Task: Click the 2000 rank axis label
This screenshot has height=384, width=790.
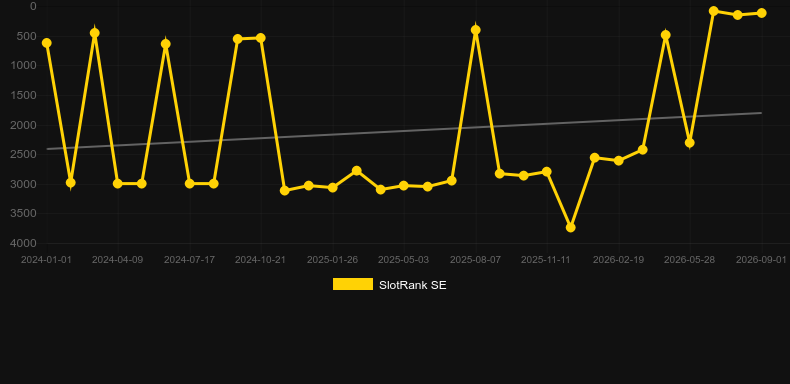Action: [24, 125]
